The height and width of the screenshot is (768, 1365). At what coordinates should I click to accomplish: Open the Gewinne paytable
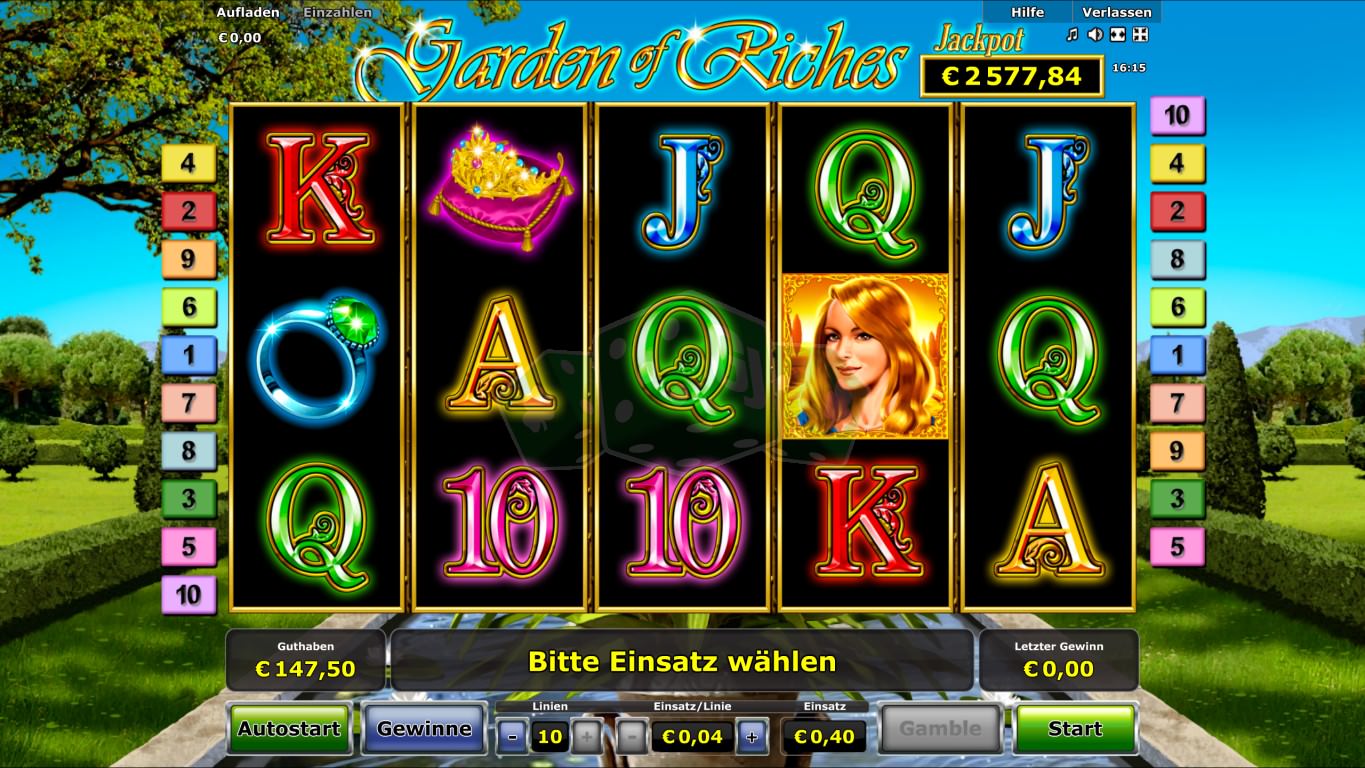pos(424,729)
